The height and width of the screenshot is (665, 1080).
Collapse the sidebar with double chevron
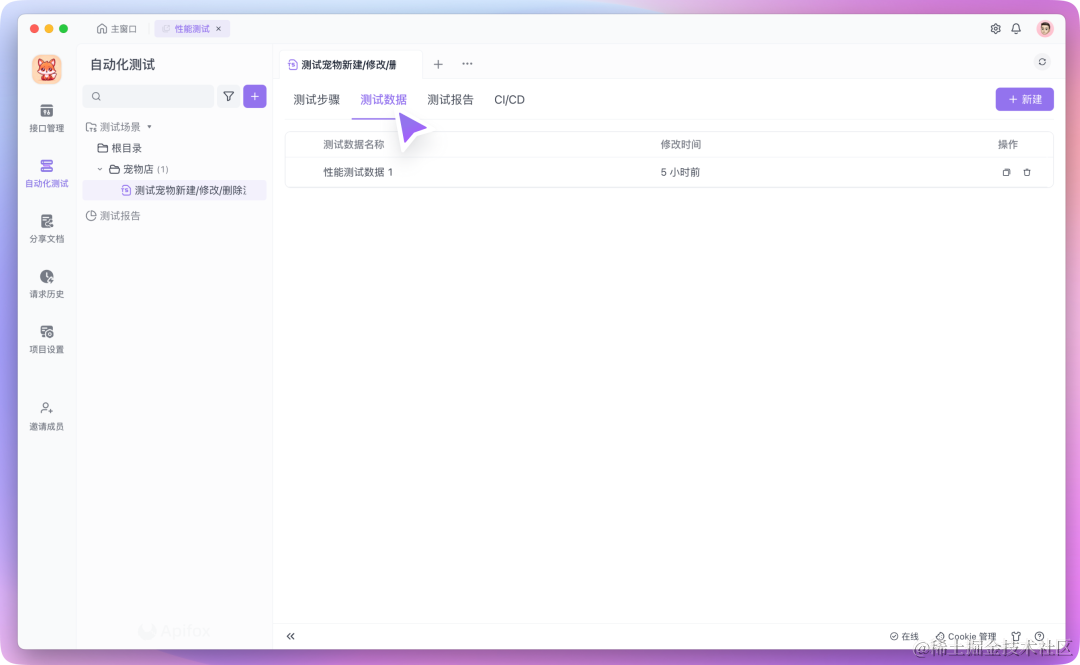291,636
